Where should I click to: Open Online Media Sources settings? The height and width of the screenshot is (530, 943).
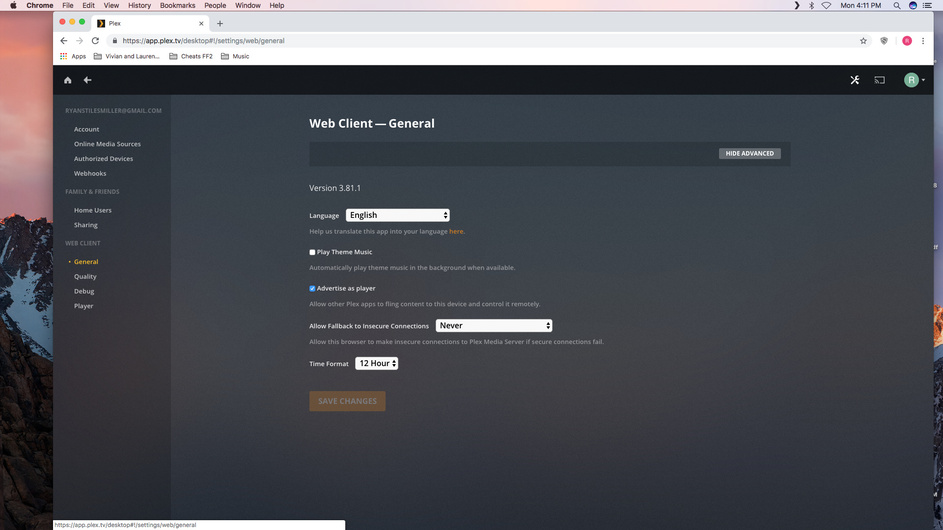click(107, 144)
